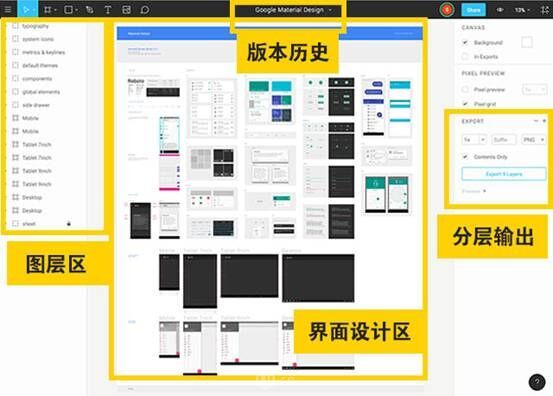
Task: Select the Pen tool
Action: 90,10
